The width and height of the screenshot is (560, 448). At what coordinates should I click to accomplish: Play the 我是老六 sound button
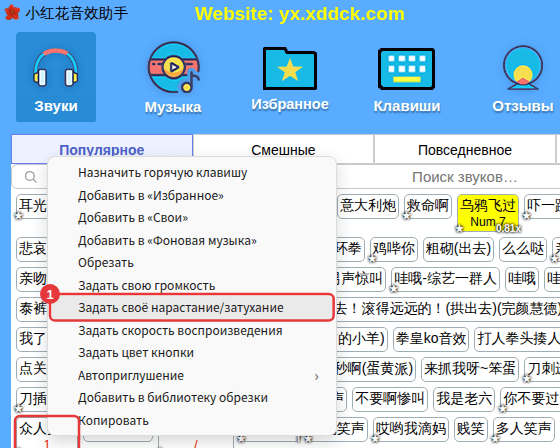tap(464, 399)
